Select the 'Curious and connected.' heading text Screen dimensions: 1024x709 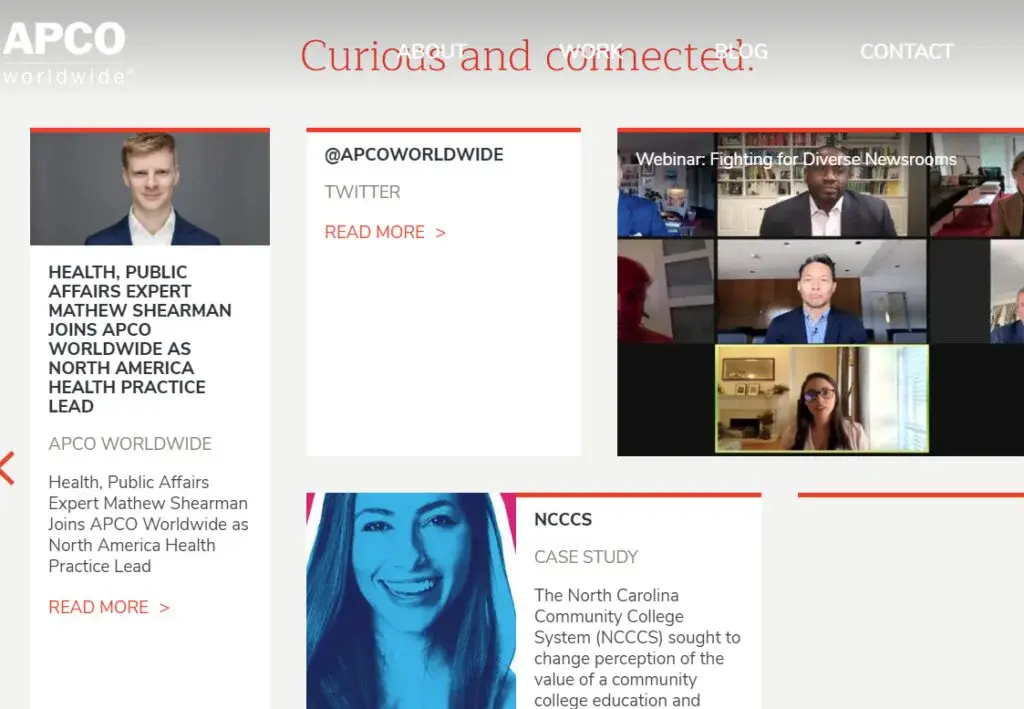(528, 56)
